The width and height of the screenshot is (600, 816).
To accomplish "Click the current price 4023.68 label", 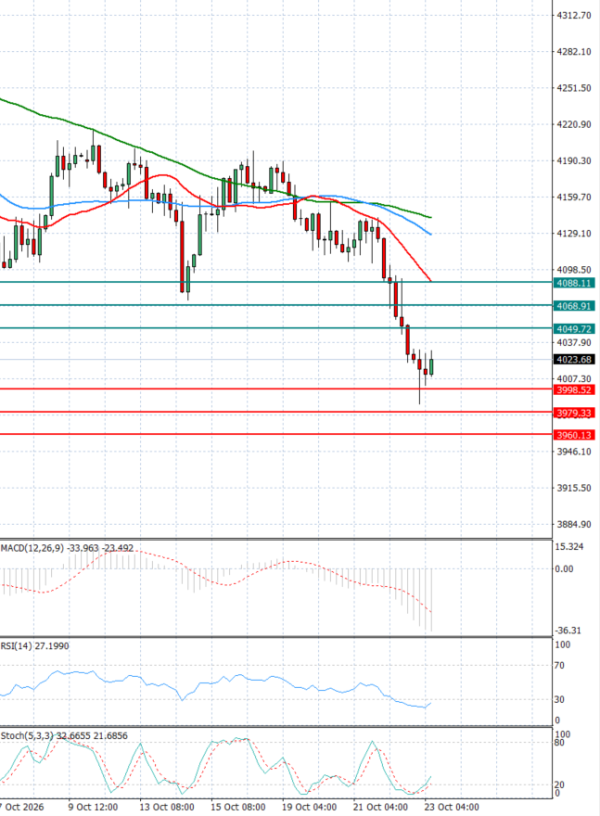I will 574,360.
